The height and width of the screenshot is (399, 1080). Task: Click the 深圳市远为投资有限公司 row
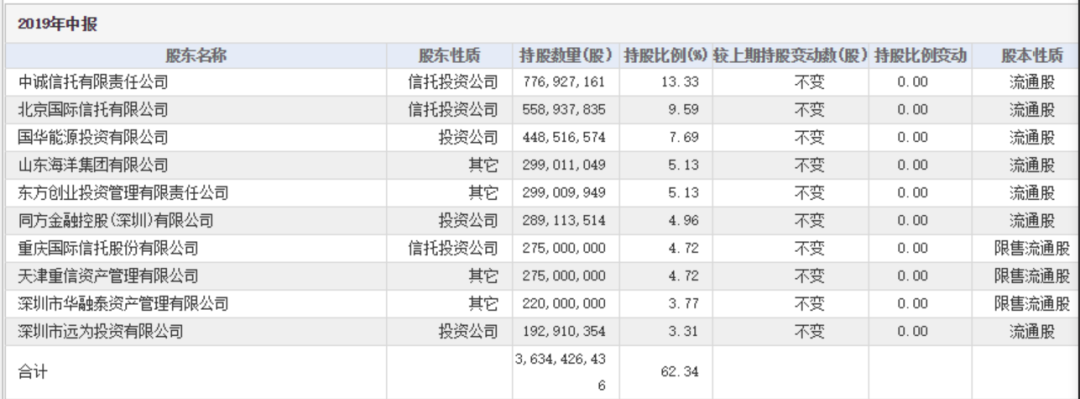point(540,331)
